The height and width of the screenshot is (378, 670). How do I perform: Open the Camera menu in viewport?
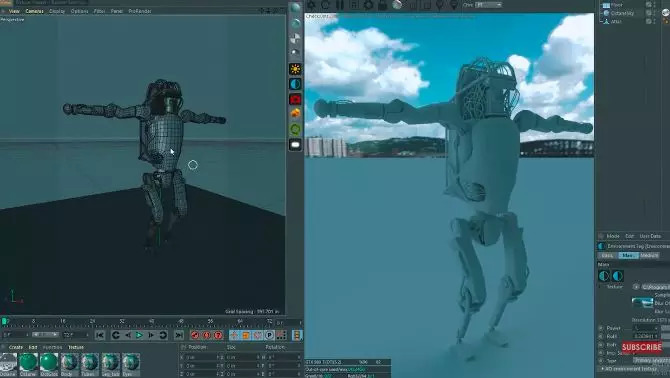click(x=34, y=11)
